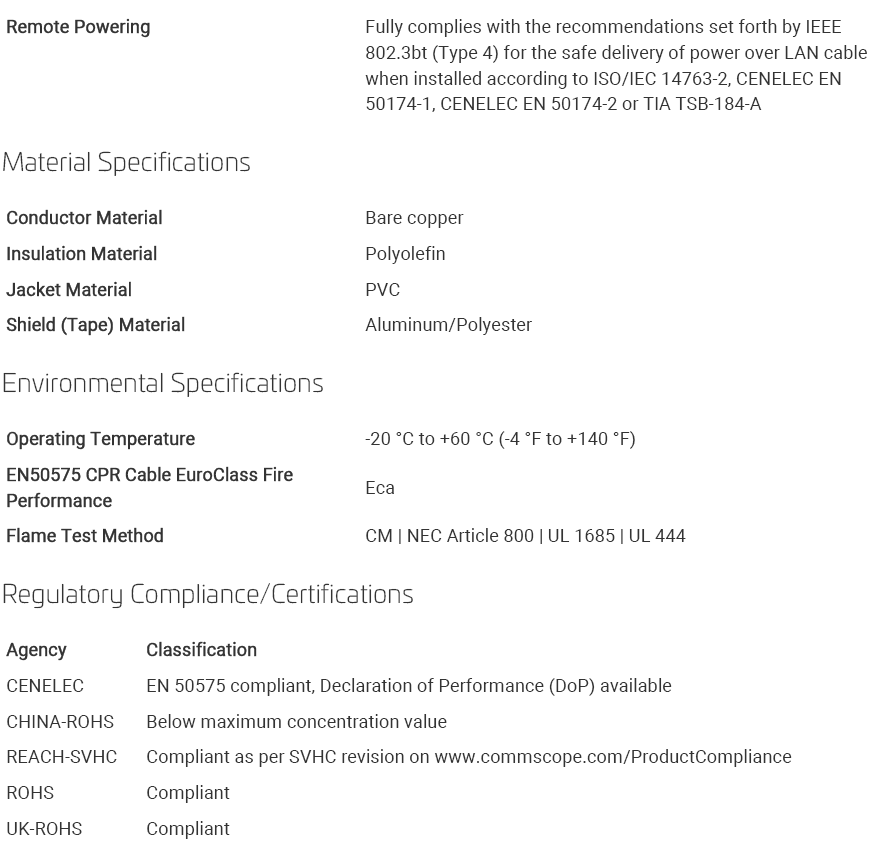879x843 pixels.
Task: Select the Insulation Material row label
Action: pos(81,254)
